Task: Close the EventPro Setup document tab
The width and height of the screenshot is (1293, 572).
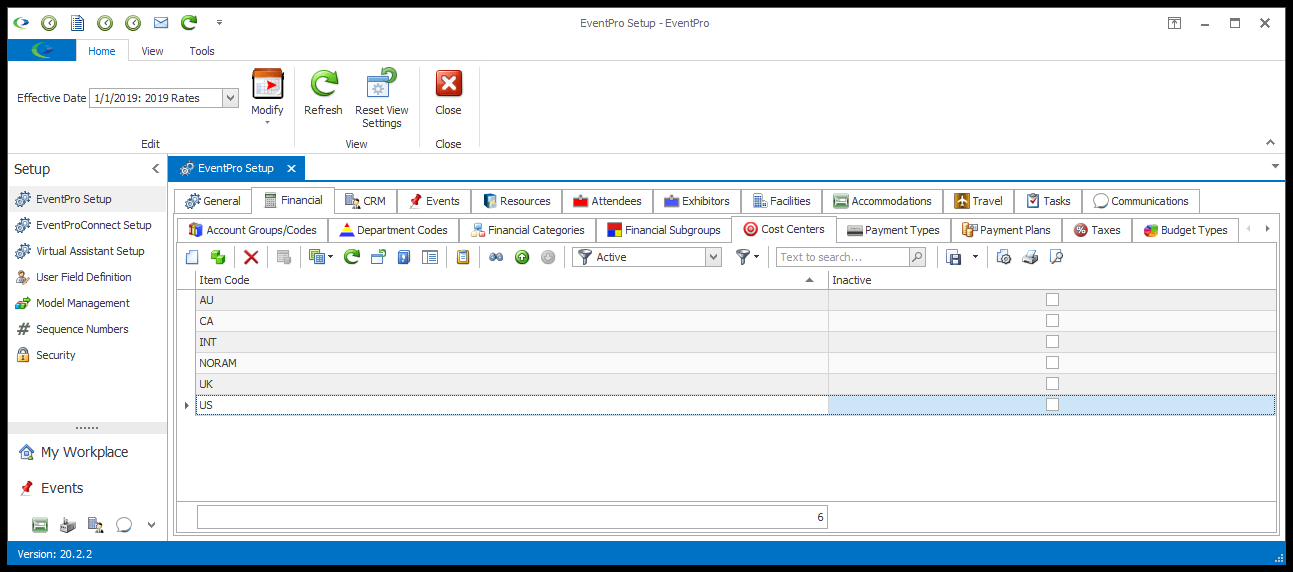Action: pyautogui.click(x=291, y=168)
